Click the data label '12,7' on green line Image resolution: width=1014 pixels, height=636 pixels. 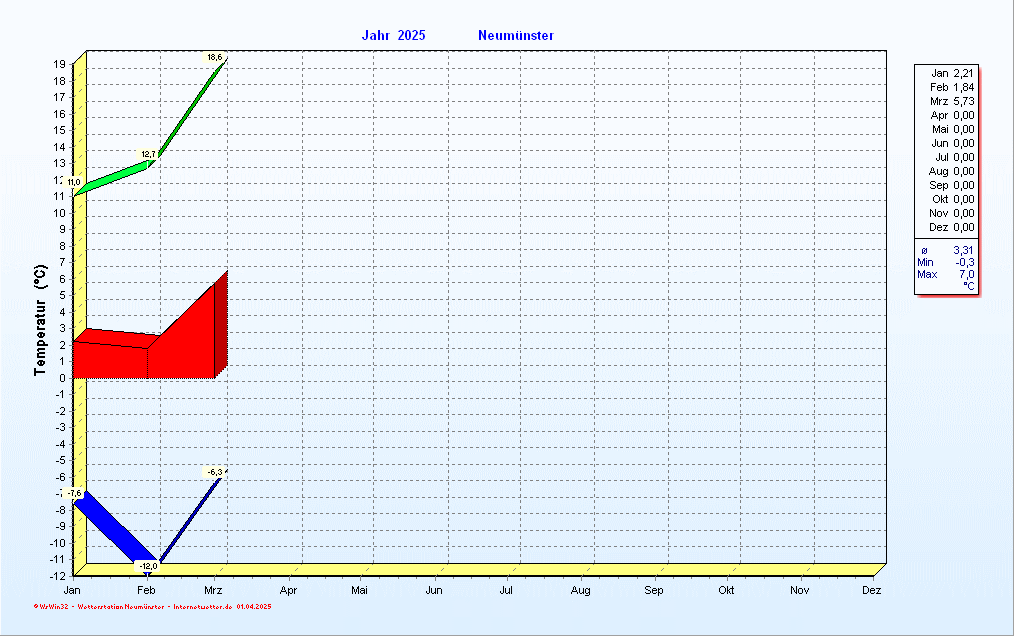[x=148, y=154]
